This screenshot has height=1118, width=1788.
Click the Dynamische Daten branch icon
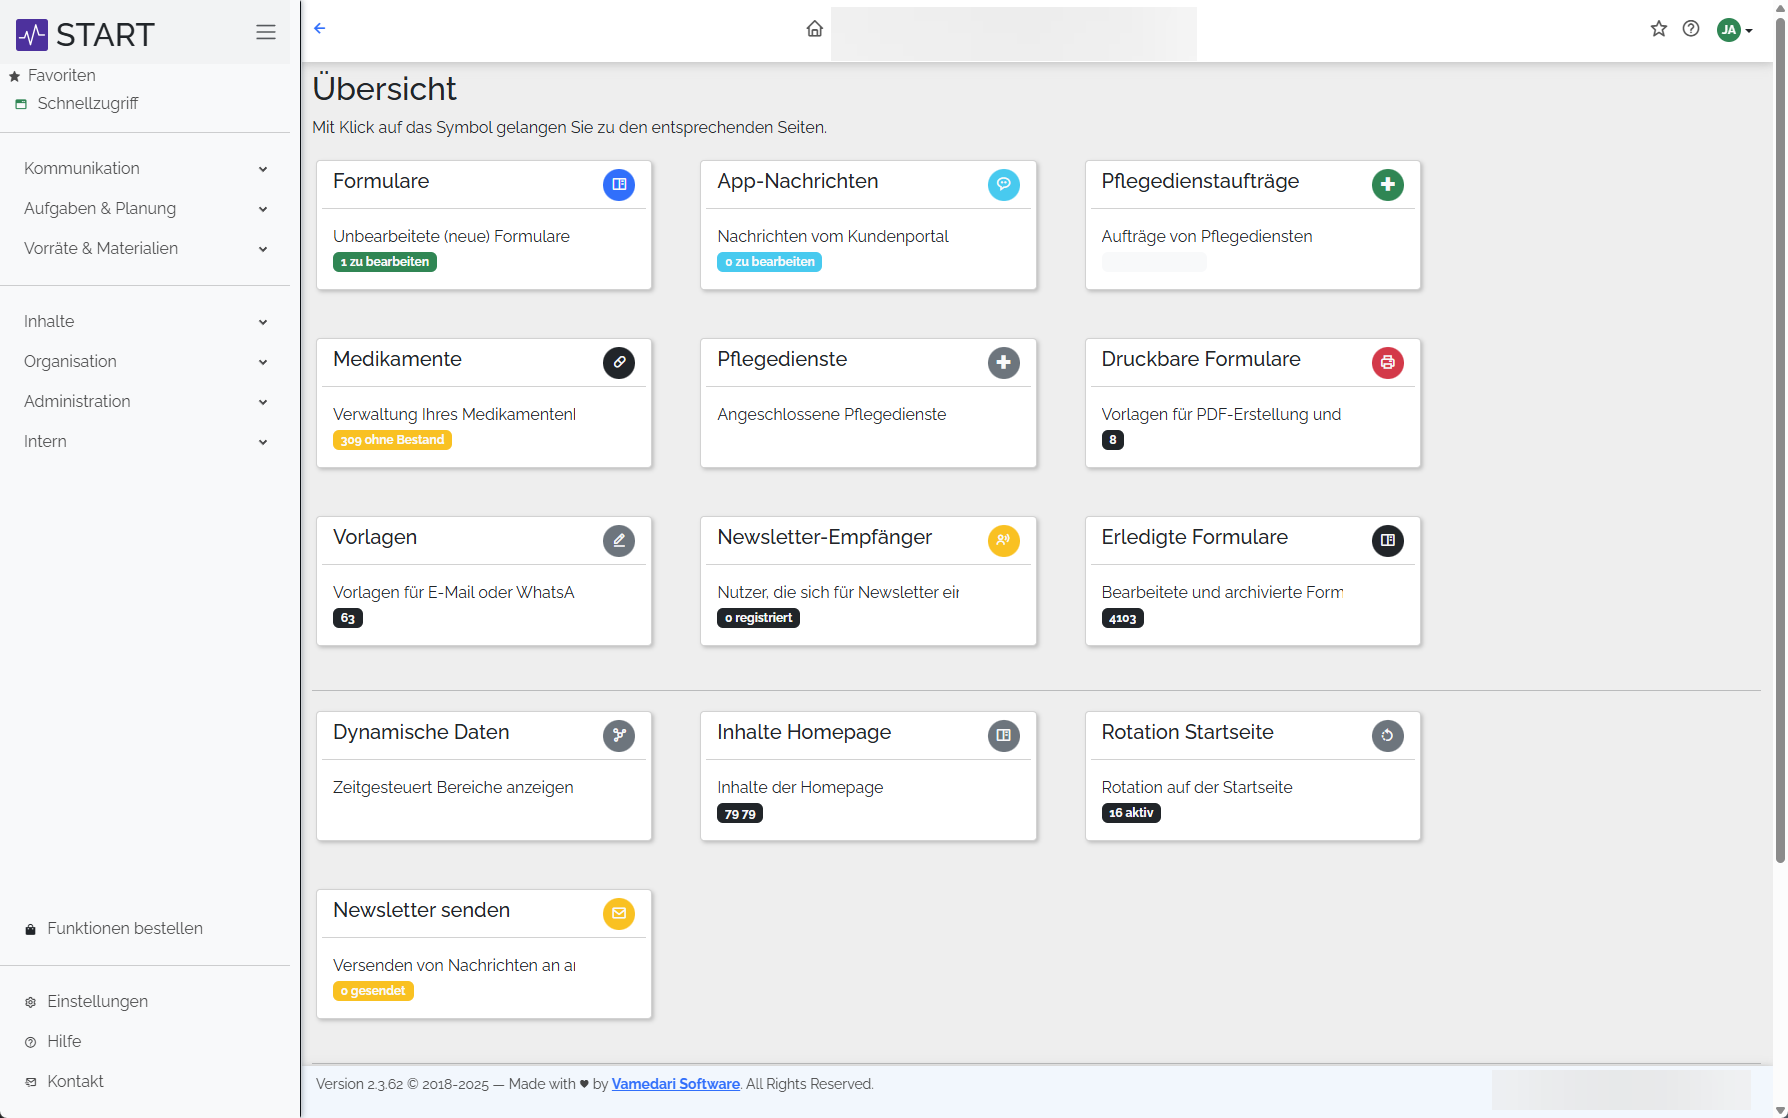tap(619, 736)
